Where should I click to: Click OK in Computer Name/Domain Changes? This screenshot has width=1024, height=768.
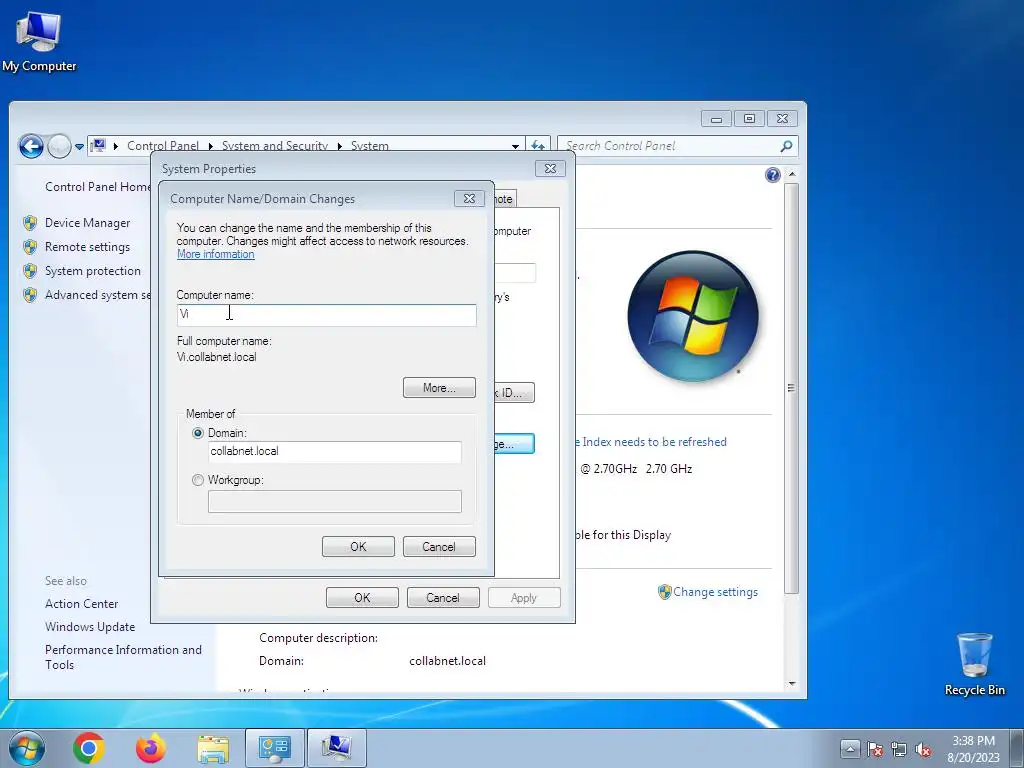[358, 547]
